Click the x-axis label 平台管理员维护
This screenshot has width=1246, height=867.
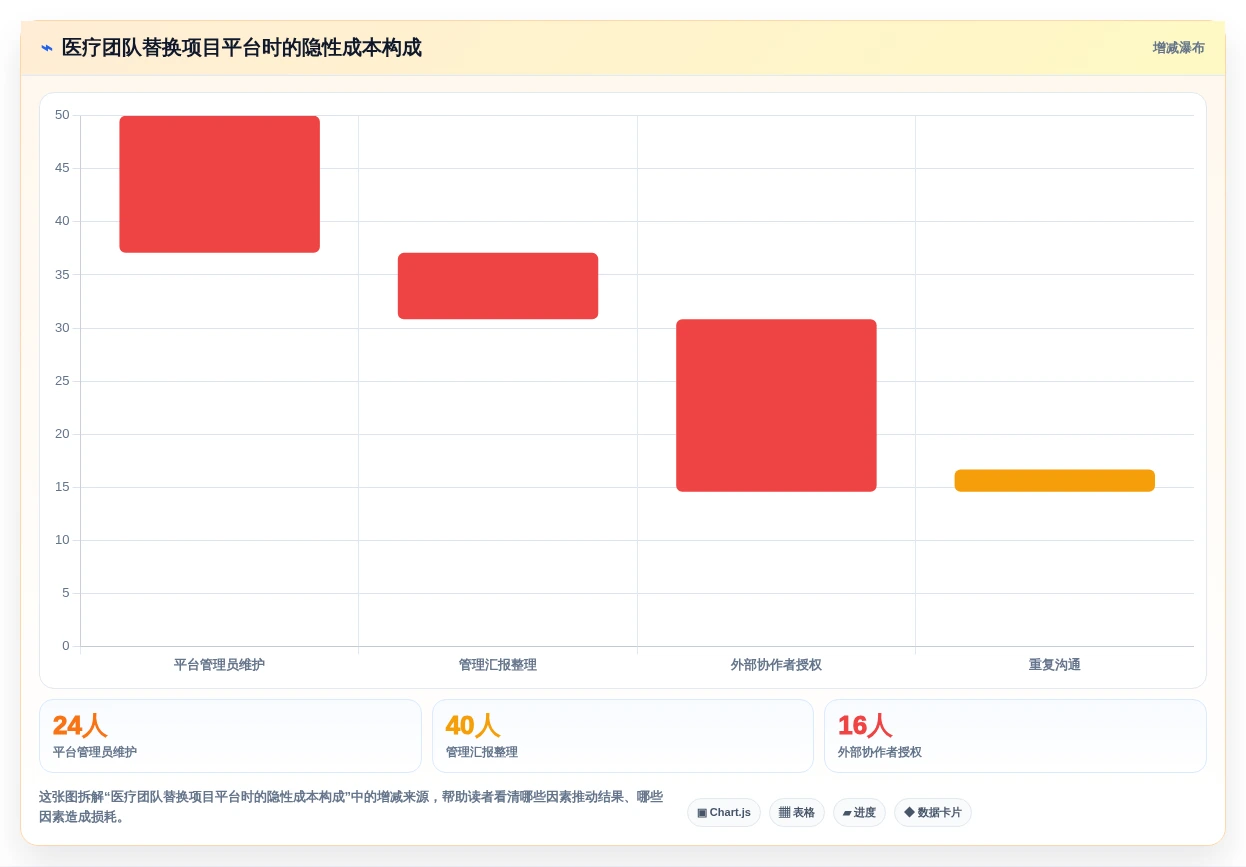(x=219, y=665)
